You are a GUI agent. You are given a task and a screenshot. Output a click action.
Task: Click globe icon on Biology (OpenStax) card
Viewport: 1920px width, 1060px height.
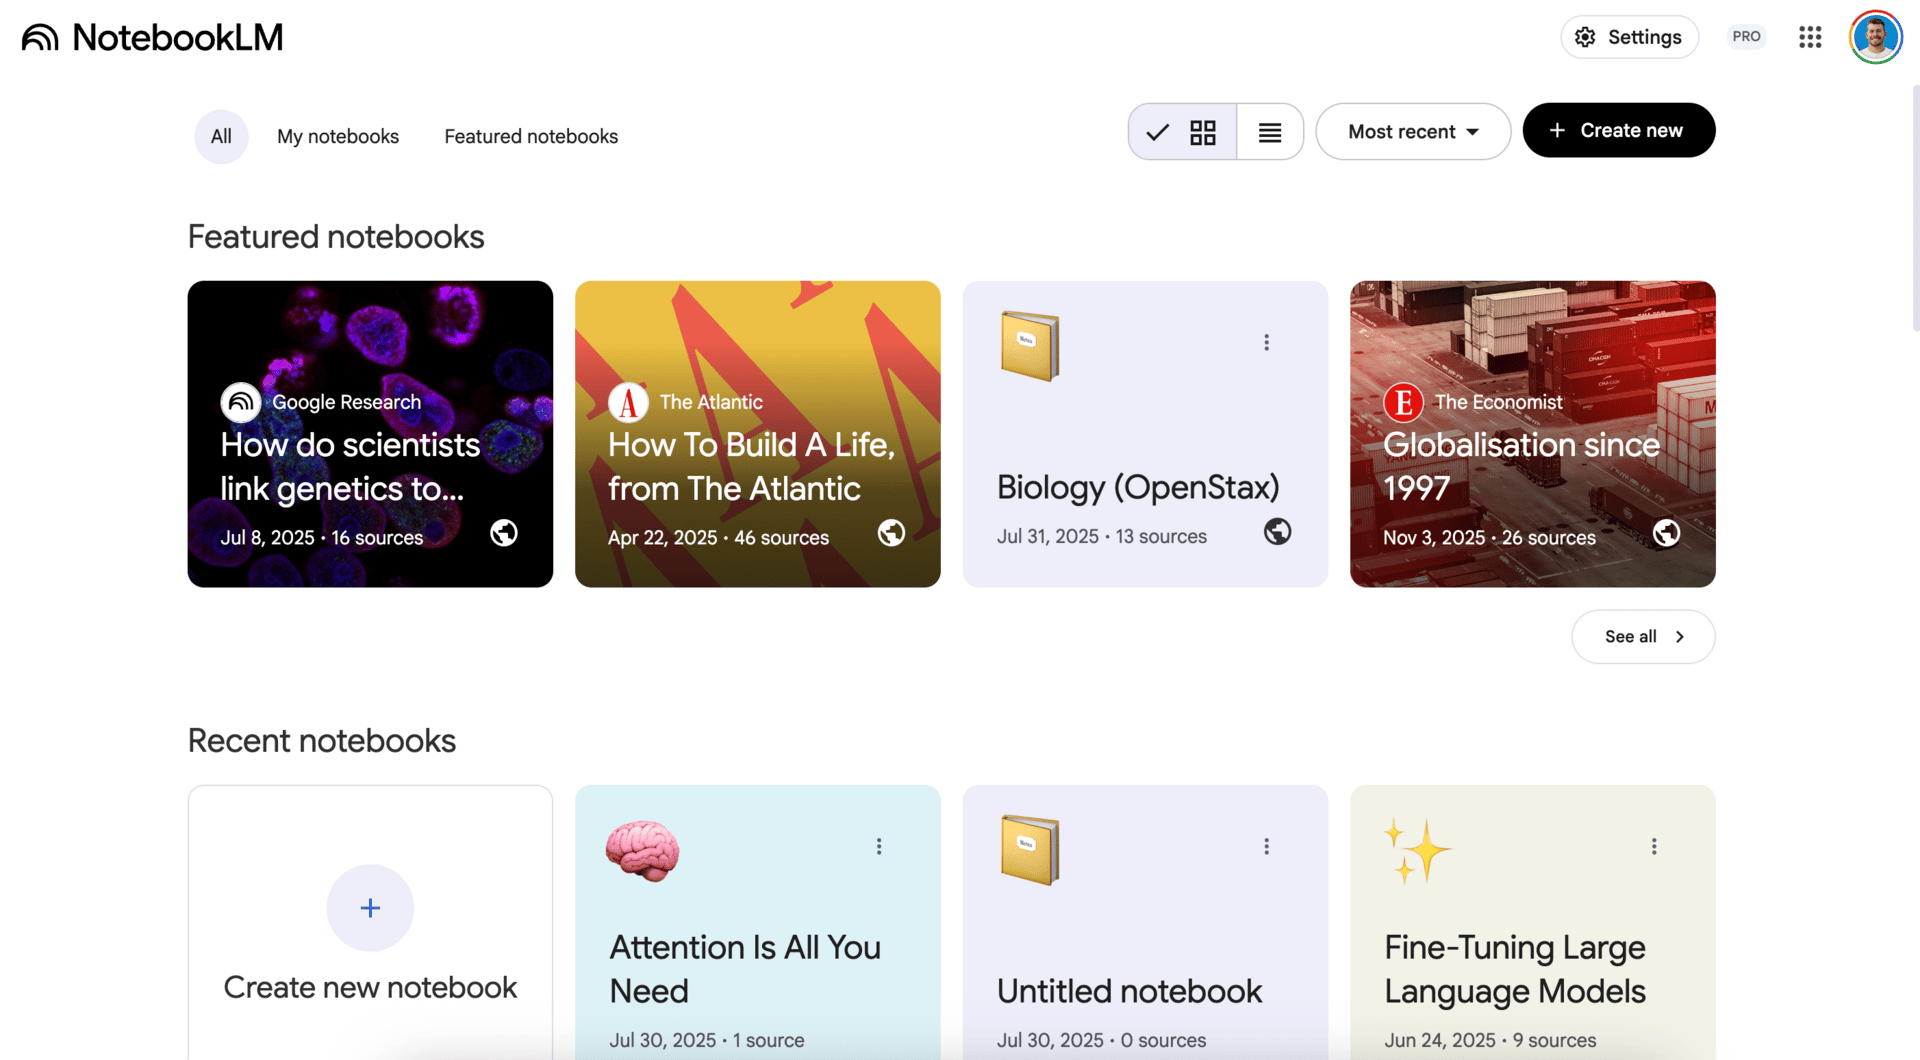(1277, 532)
